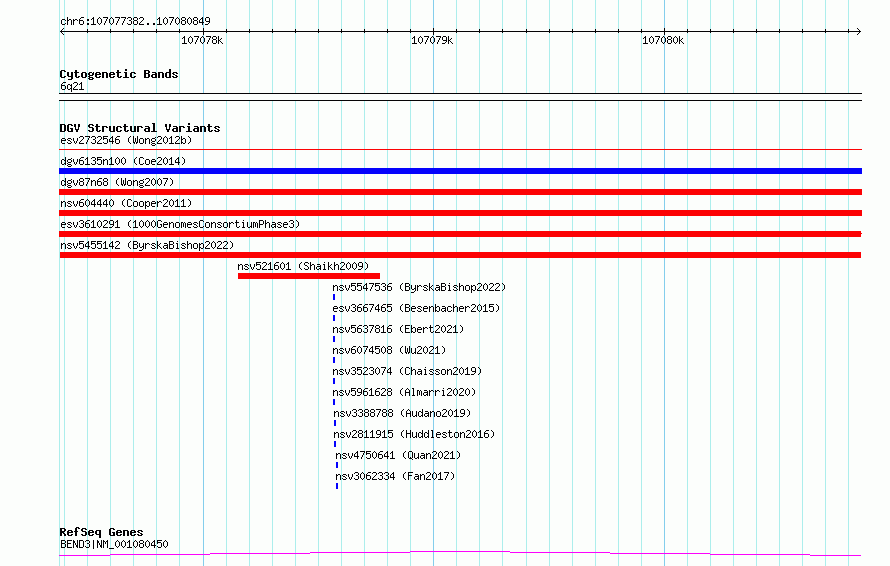Open nsv5455142 (ByrskaBishop2022) label

(147, 245)
